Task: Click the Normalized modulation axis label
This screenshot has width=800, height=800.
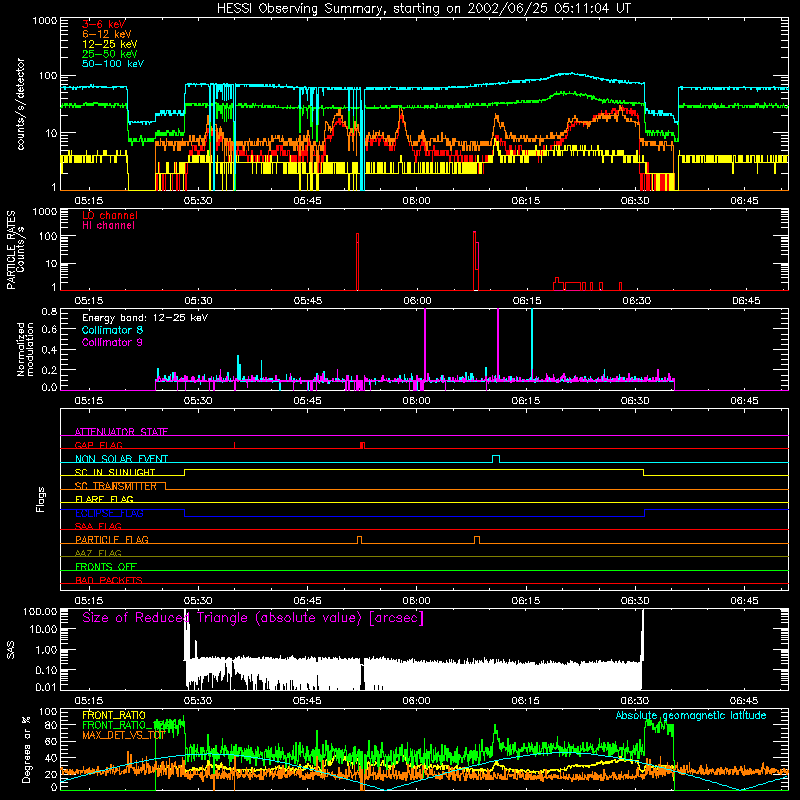Action: click(25, 349)
